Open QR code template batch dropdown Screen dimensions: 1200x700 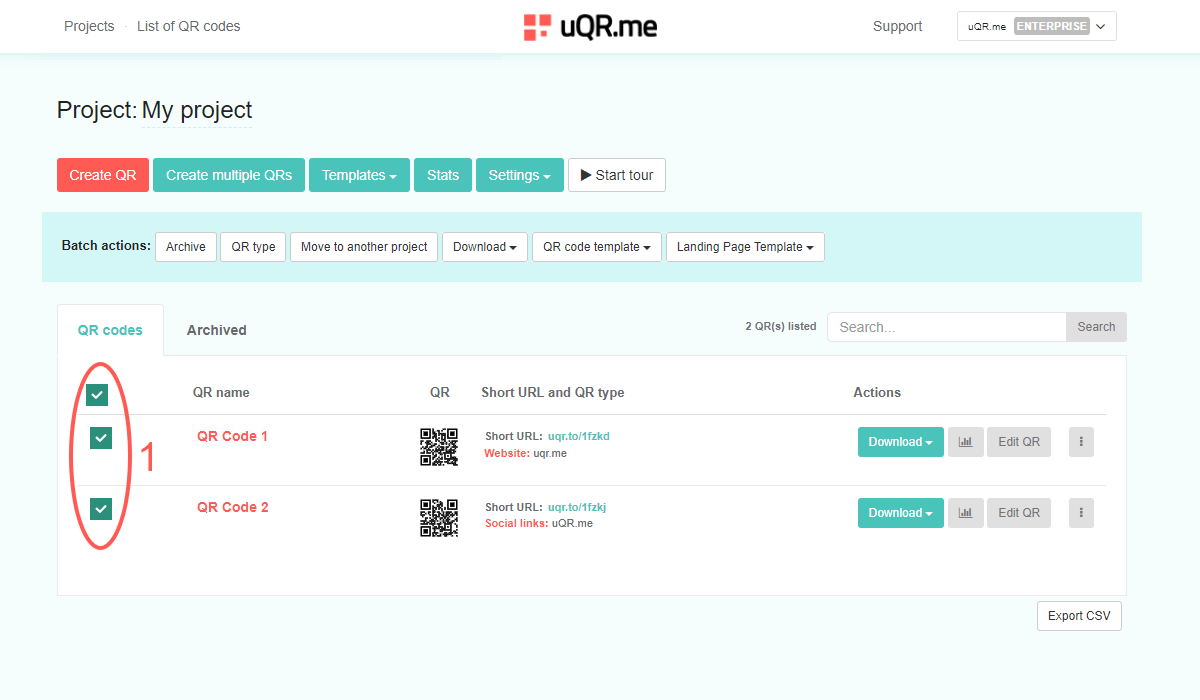tap(597, 247)
